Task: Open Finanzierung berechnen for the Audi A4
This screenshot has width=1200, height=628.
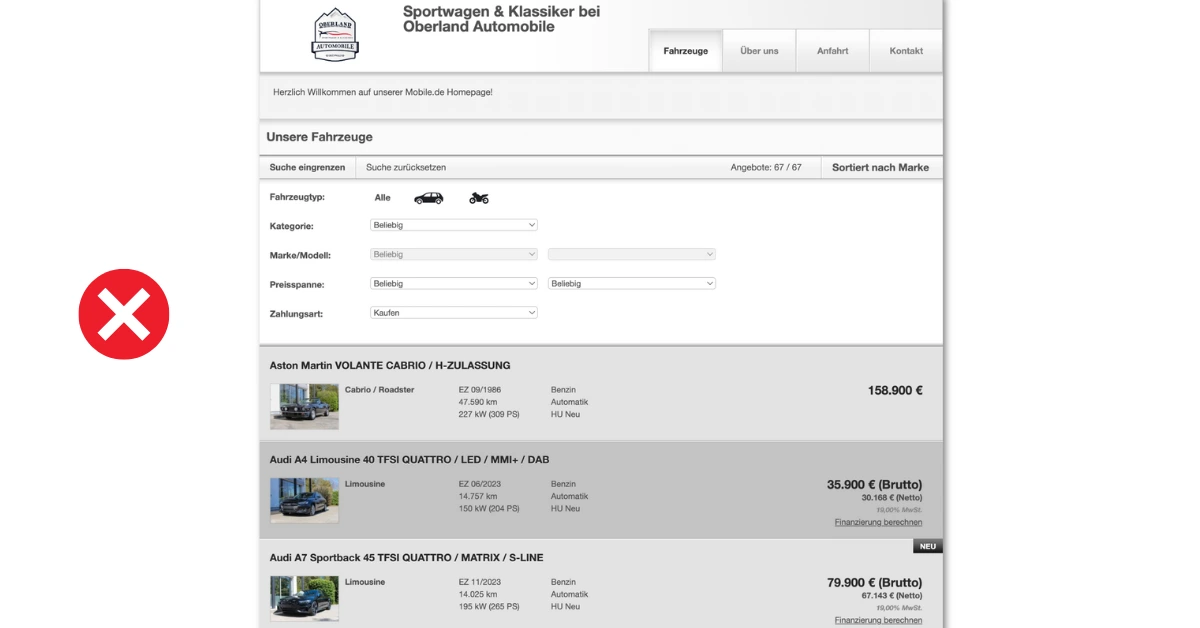Action: coord(878,521)
